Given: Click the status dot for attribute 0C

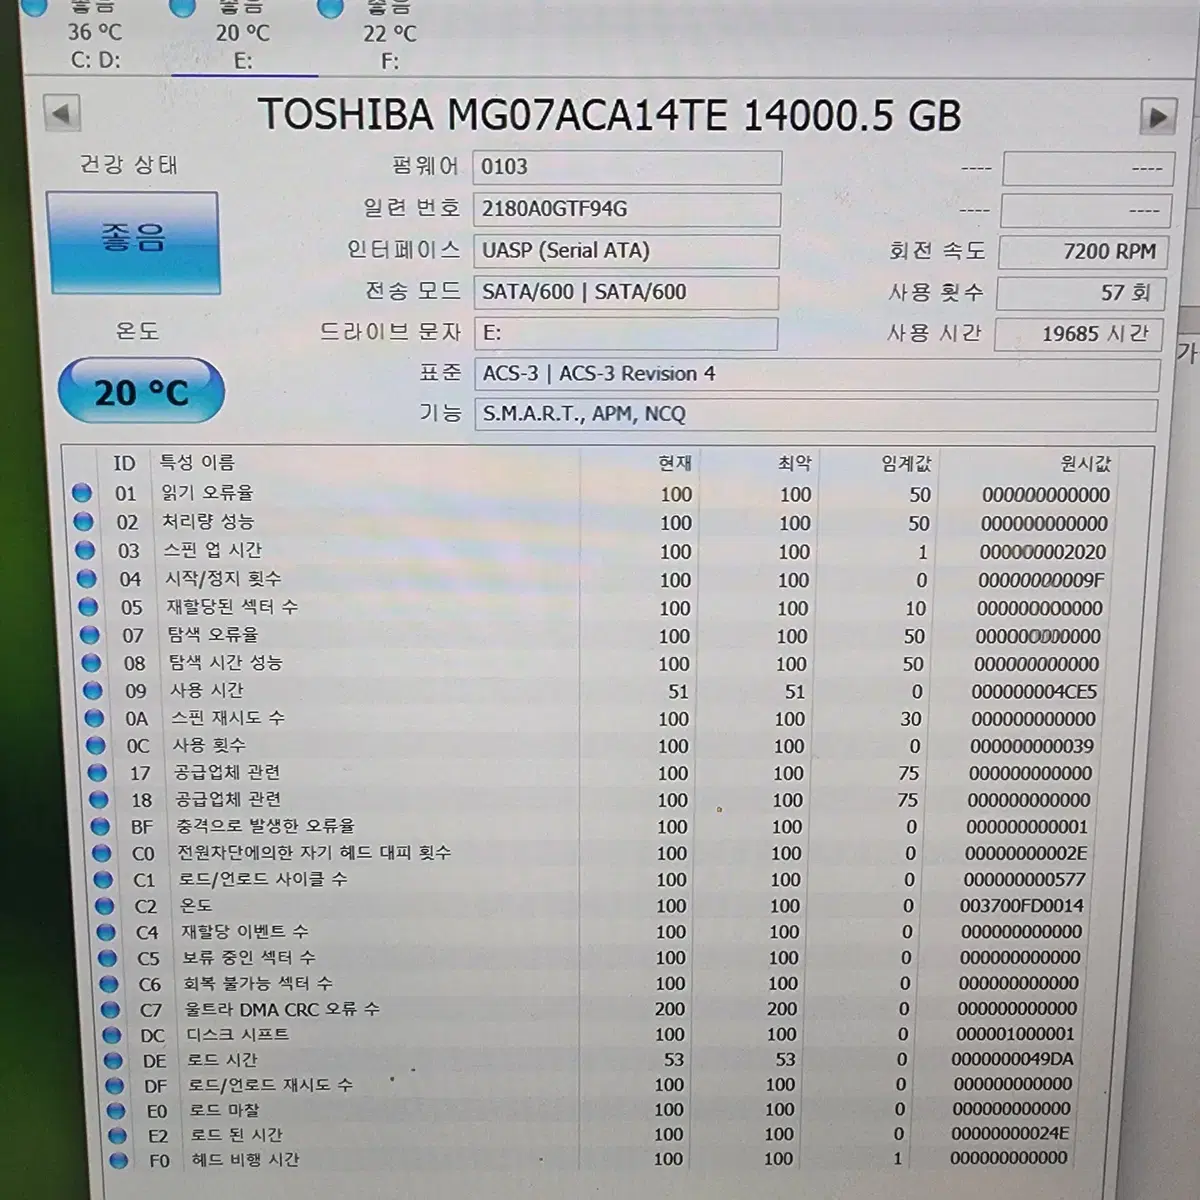Looking at the screenshot, I should pos(96,745).
